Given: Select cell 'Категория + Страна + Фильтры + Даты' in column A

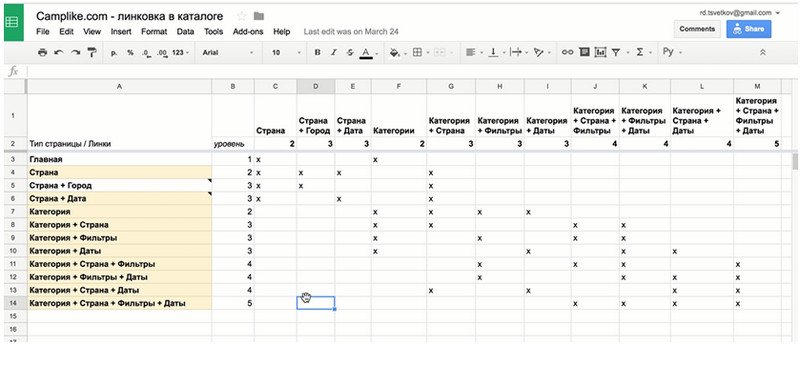Looking at the screenshot, I should [119, 303].
